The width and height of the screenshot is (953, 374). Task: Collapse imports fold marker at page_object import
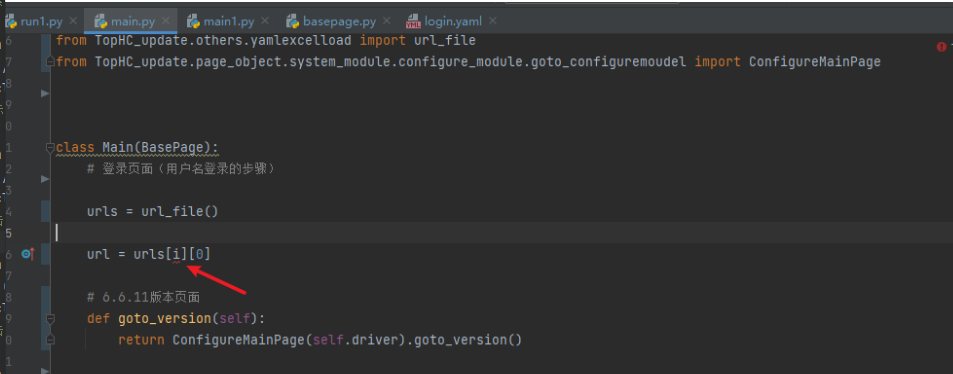coord(50,62)
